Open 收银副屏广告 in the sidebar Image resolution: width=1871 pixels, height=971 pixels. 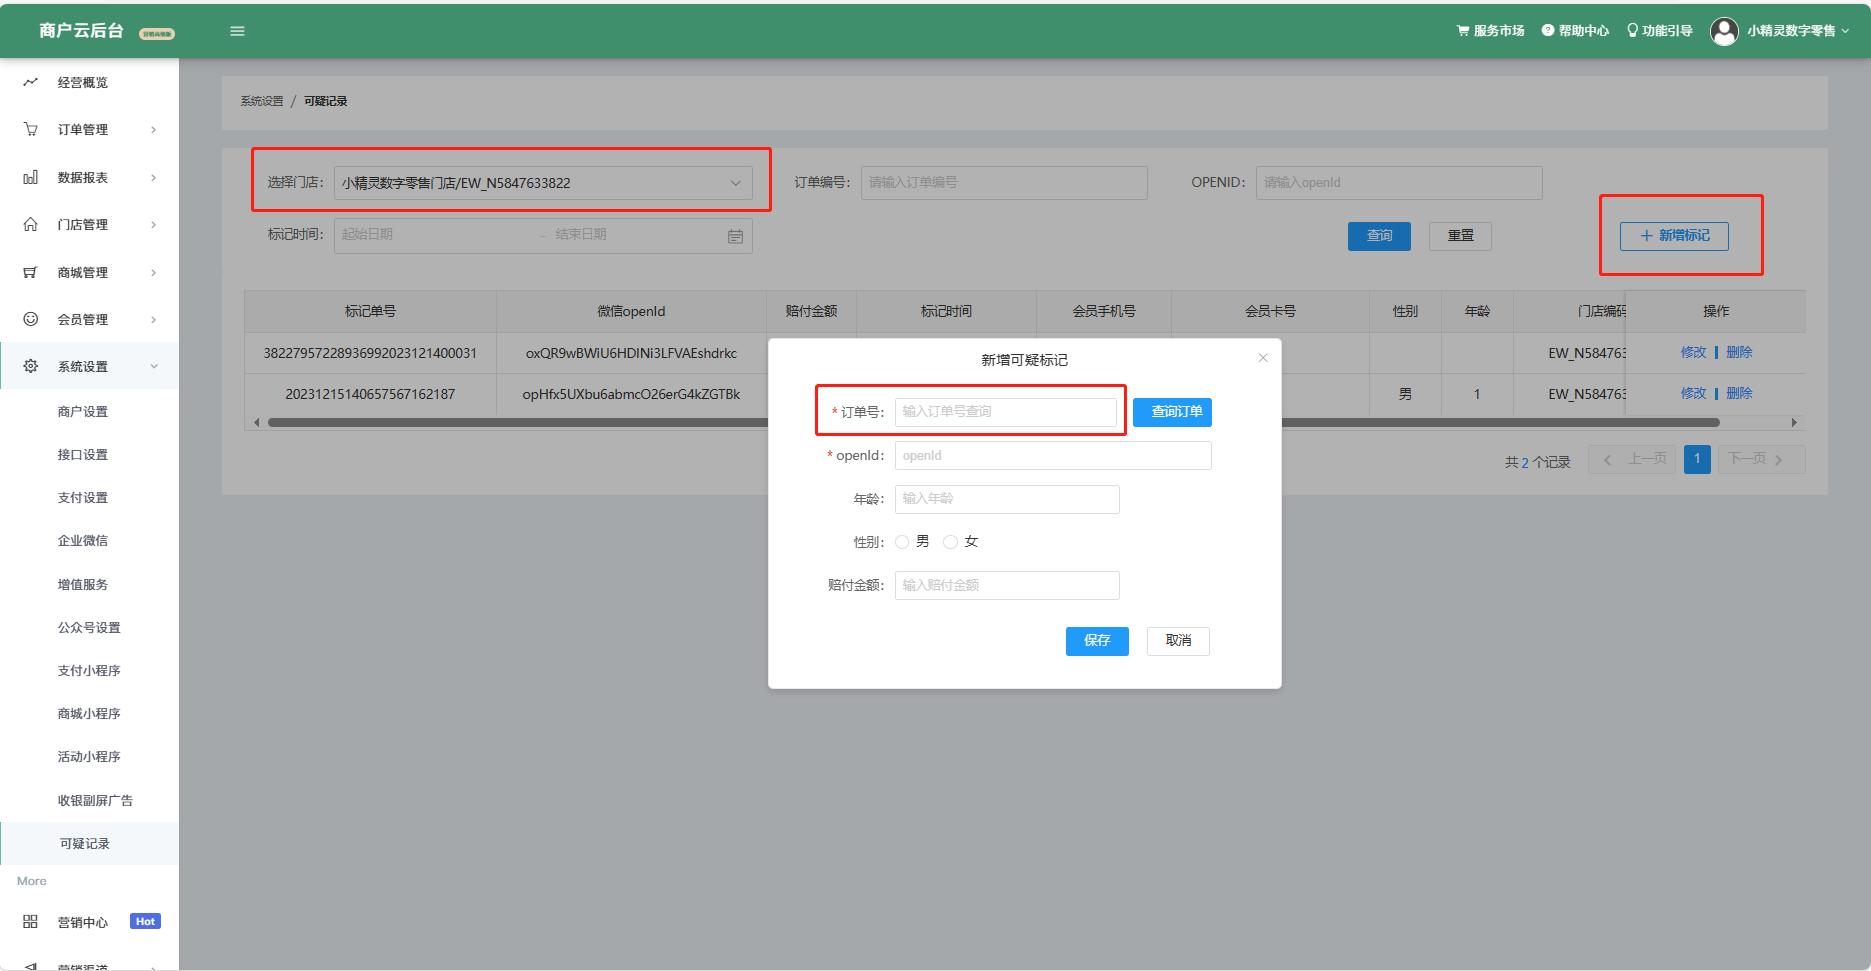pyautogui.click(x=95, y=801)
